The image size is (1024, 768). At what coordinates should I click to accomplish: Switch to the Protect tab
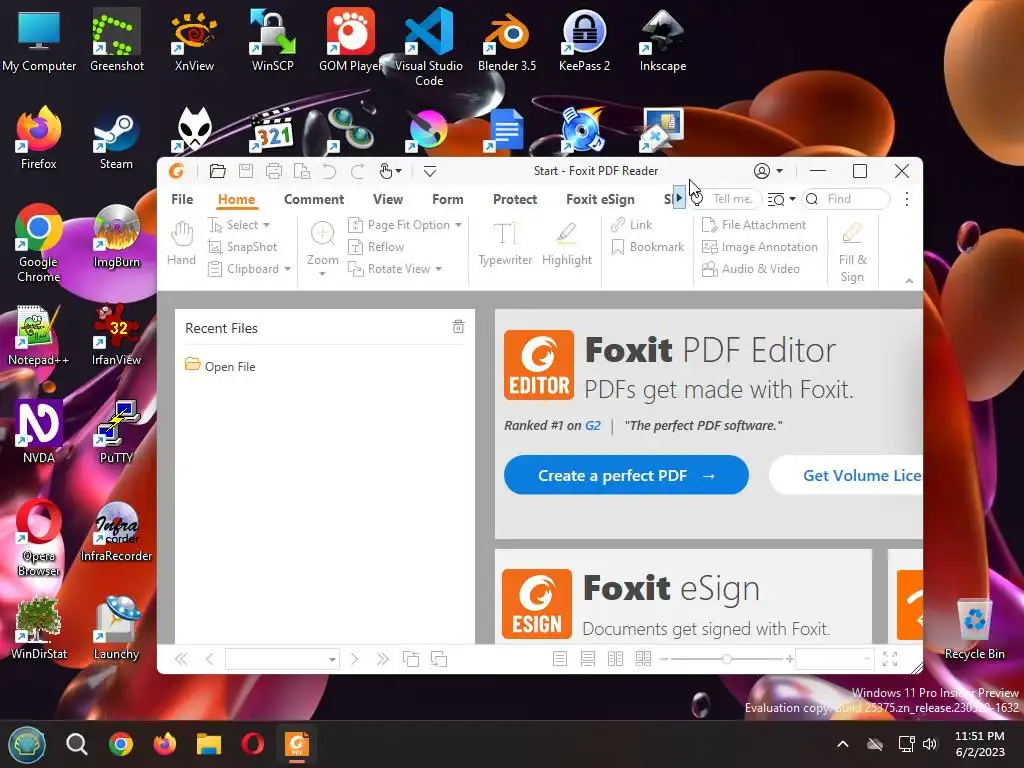pos(515,199)
